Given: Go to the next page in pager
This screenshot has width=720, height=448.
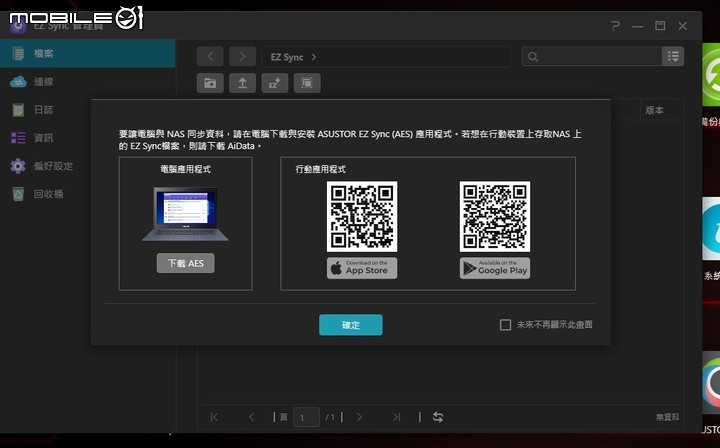Looking at the screenshot, I should tap(359, 417).
